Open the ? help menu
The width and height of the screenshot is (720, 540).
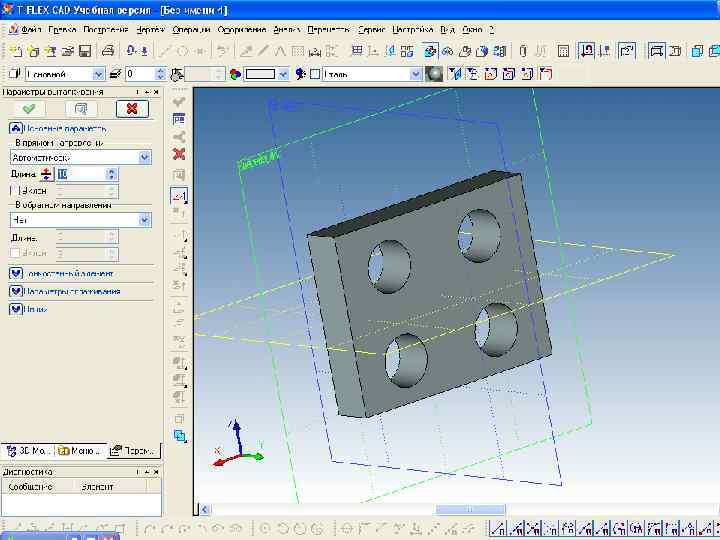pyautogui.click(x=491, y=30)
